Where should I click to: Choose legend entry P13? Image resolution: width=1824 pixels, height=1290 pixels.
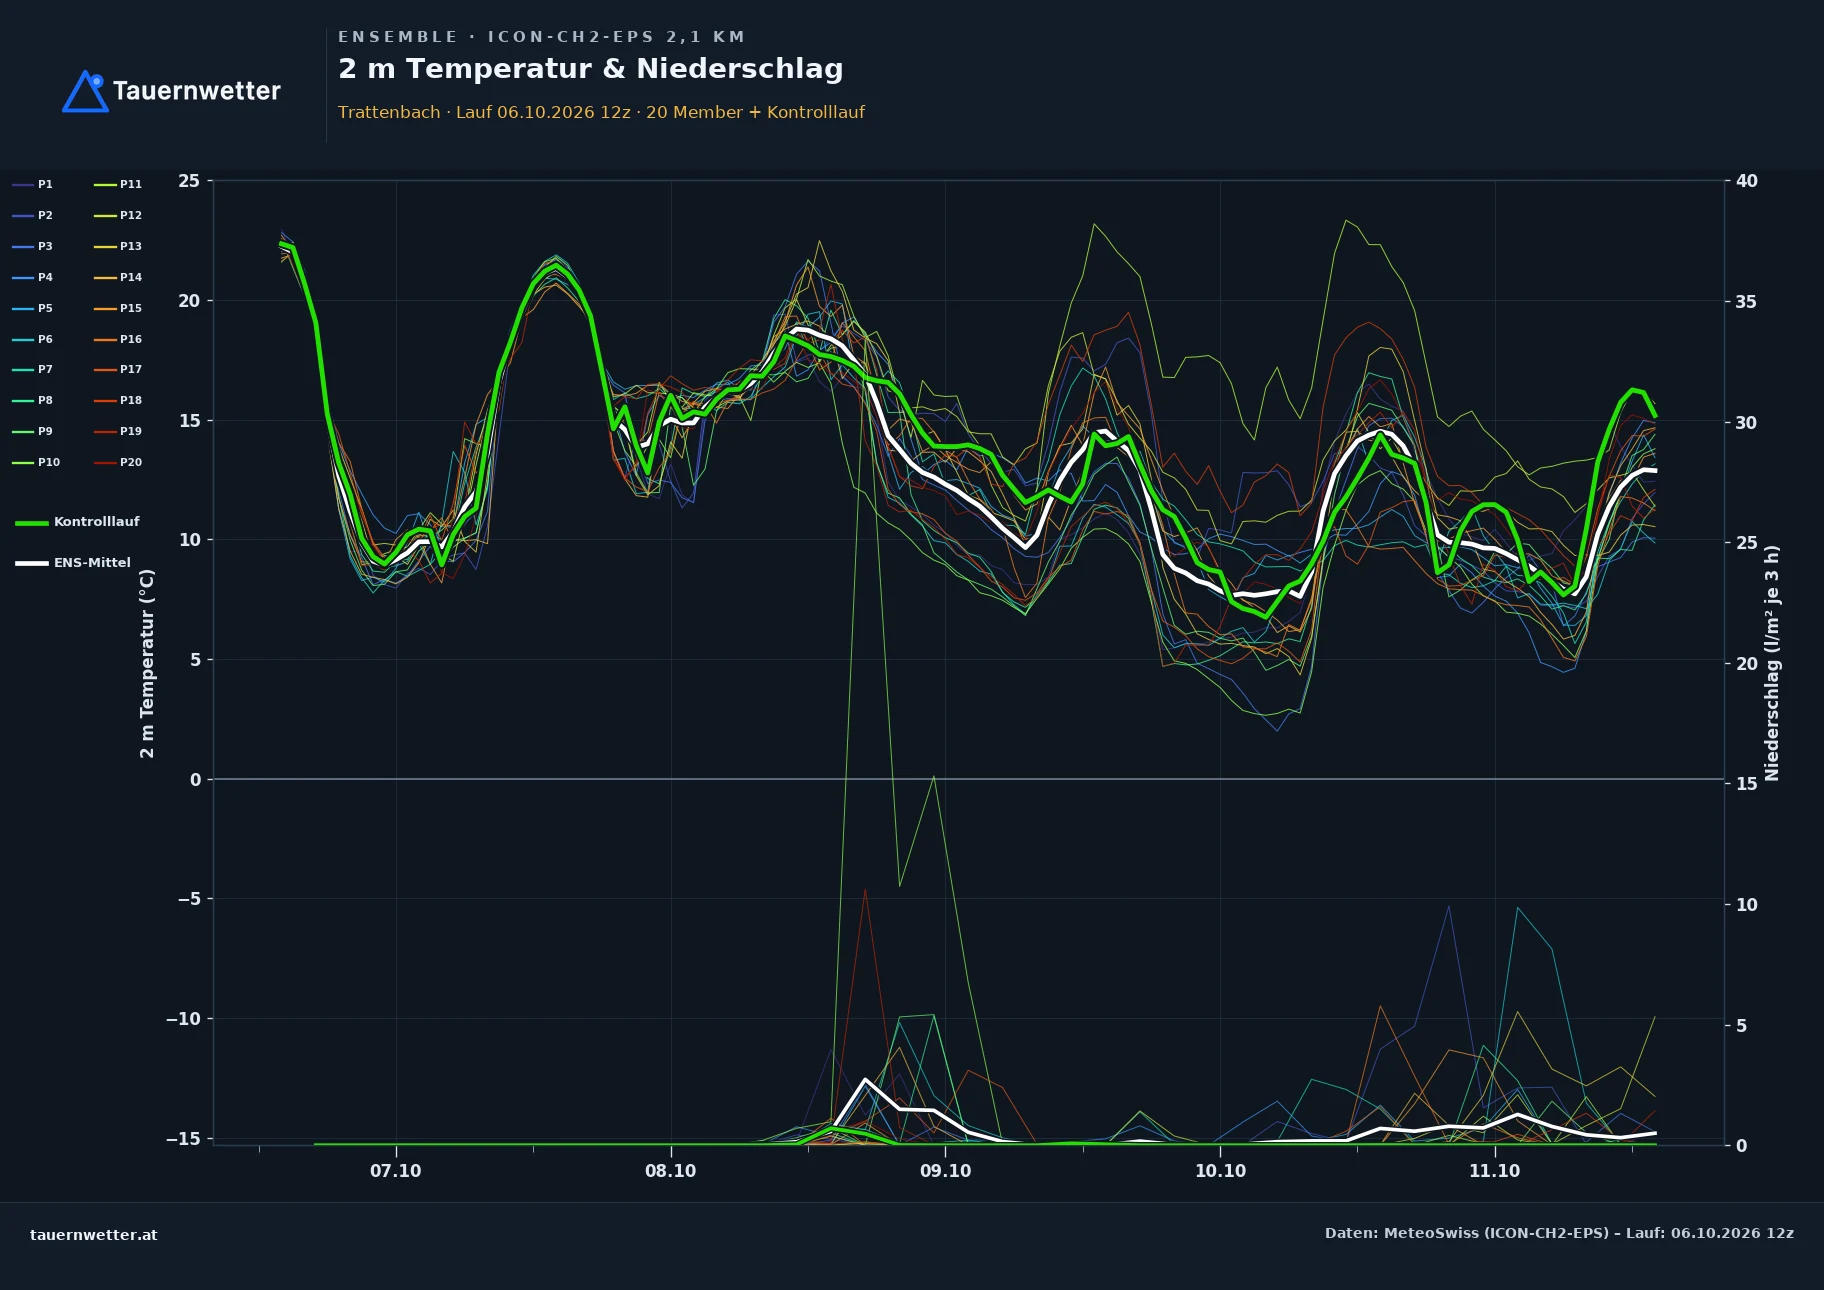118,246
